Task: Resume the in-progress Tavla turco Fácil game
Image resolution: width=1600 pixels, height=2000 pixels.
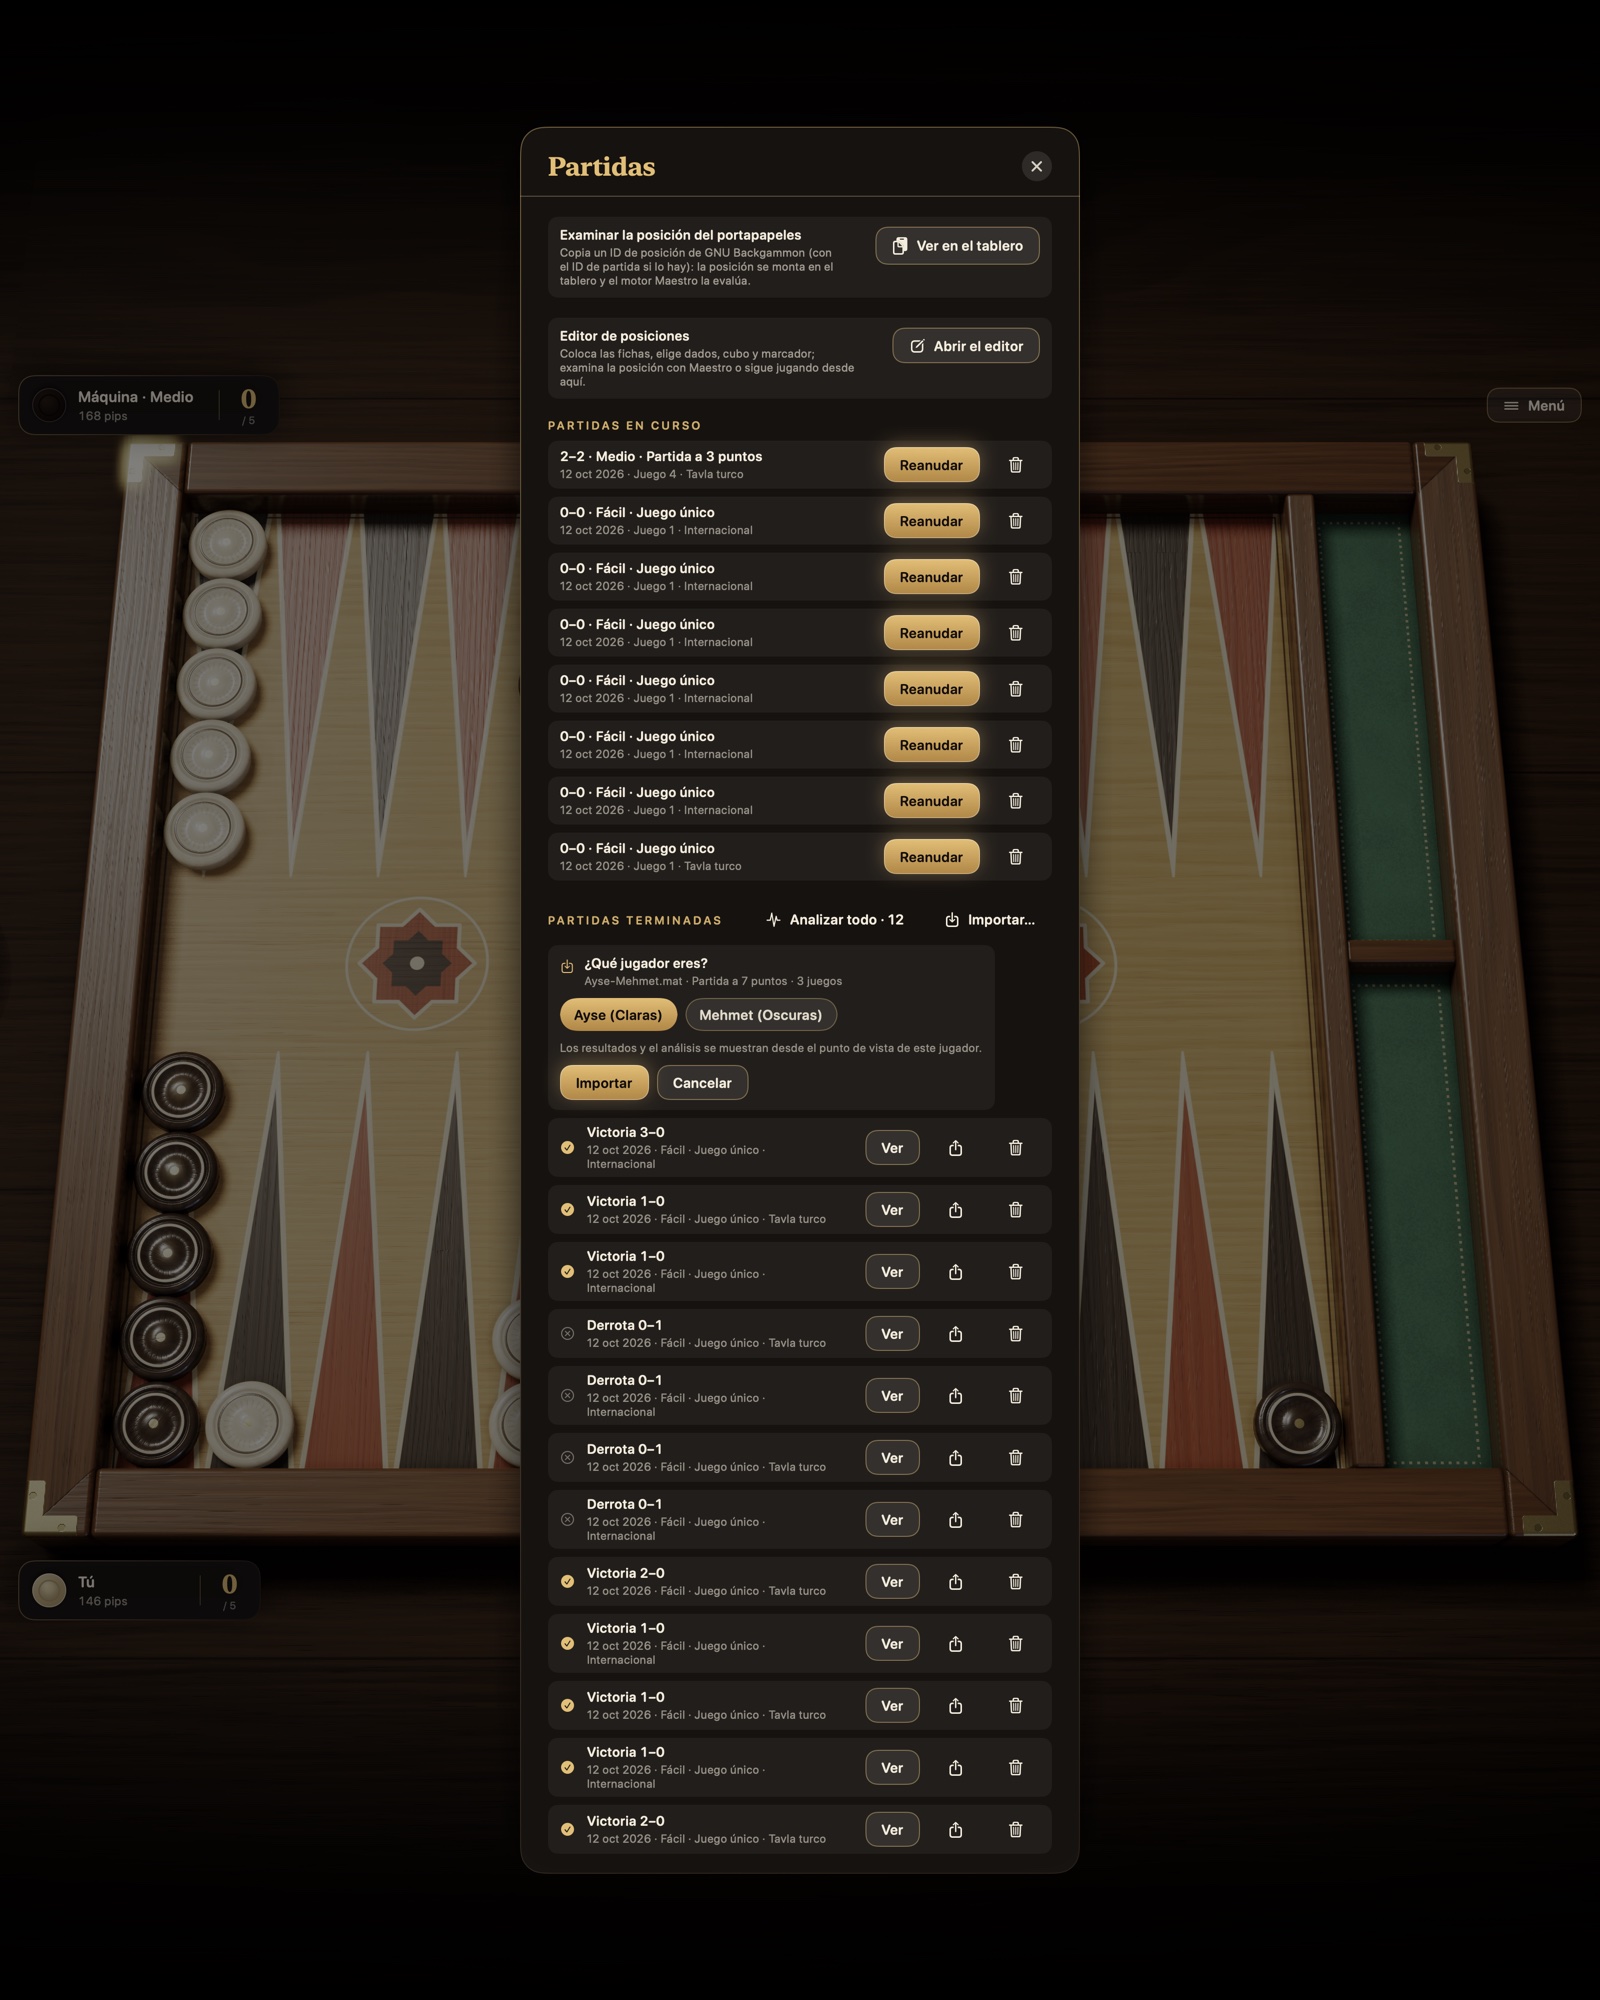Action: 931,857
